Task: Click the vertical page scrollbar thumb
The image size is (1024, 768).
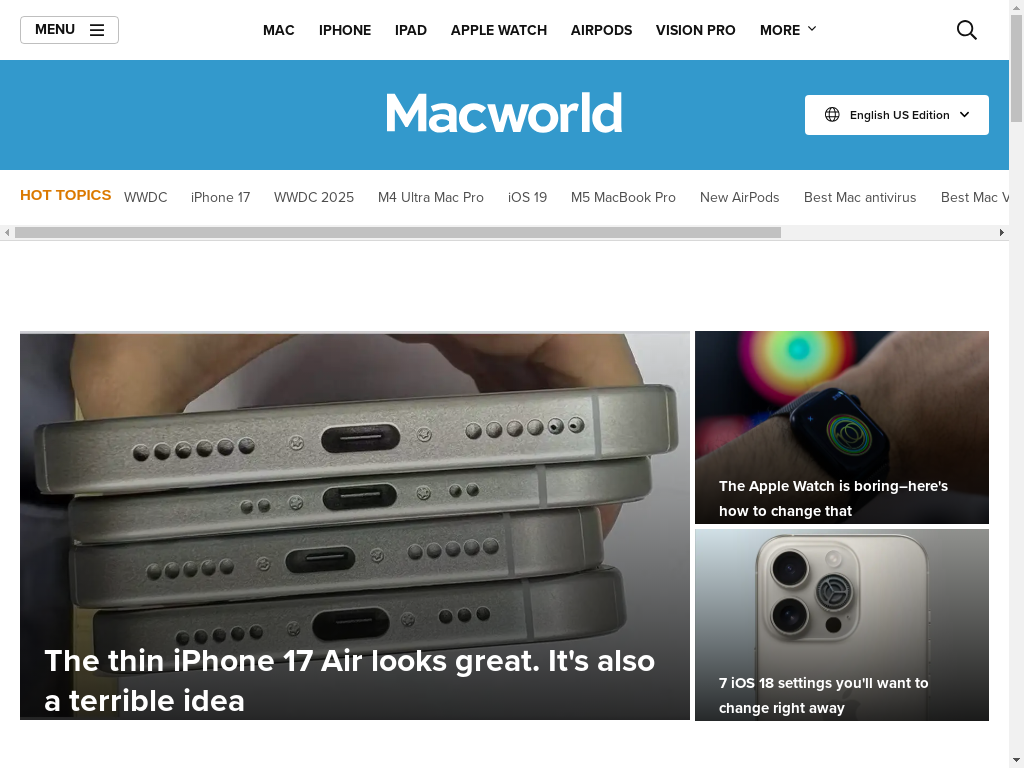Action: coord(1016,68)
